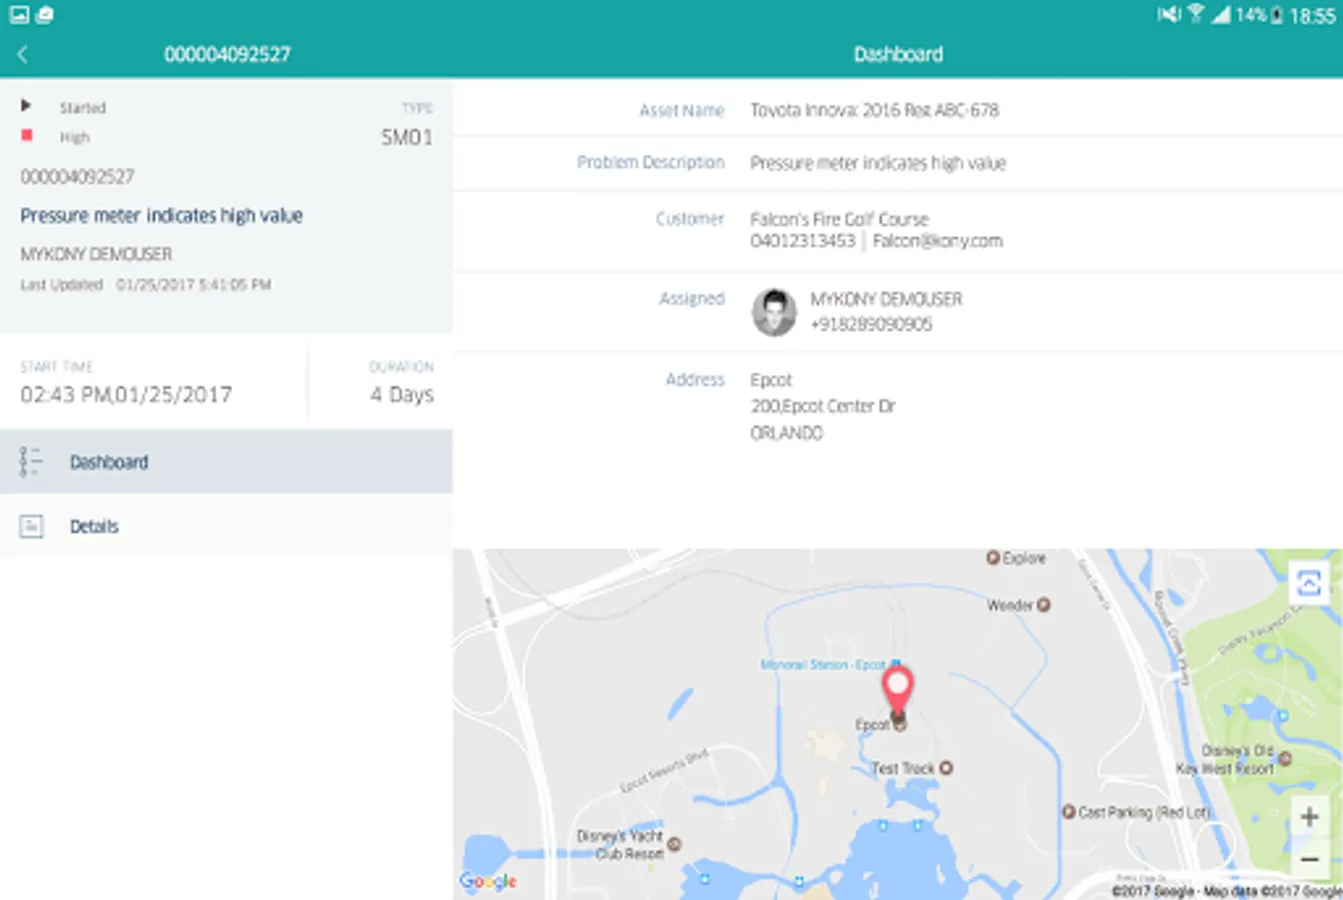This screenshot has width=1343, height=900.
Task: Click the map recenter icon
Action: coord(1309,582)
